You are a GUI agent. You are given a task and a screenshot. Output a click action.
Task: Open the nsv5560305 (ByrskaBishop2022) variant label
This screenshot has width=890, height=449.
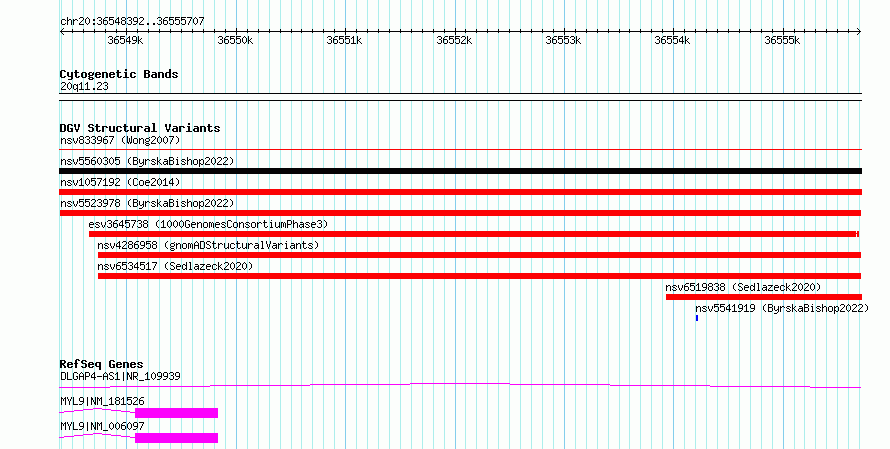147,161
